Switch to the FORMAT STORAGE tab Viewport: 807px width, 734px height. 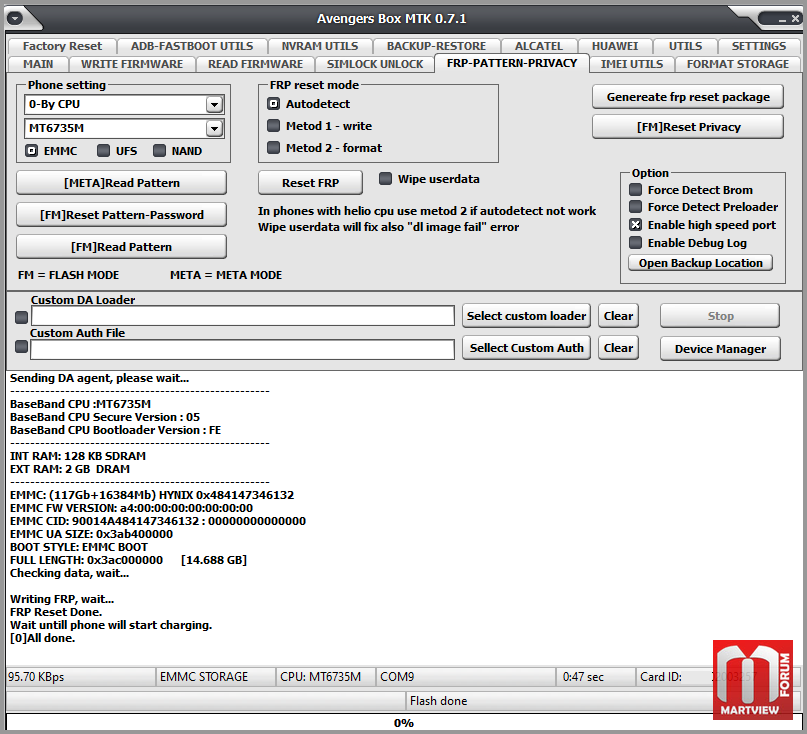738,64
